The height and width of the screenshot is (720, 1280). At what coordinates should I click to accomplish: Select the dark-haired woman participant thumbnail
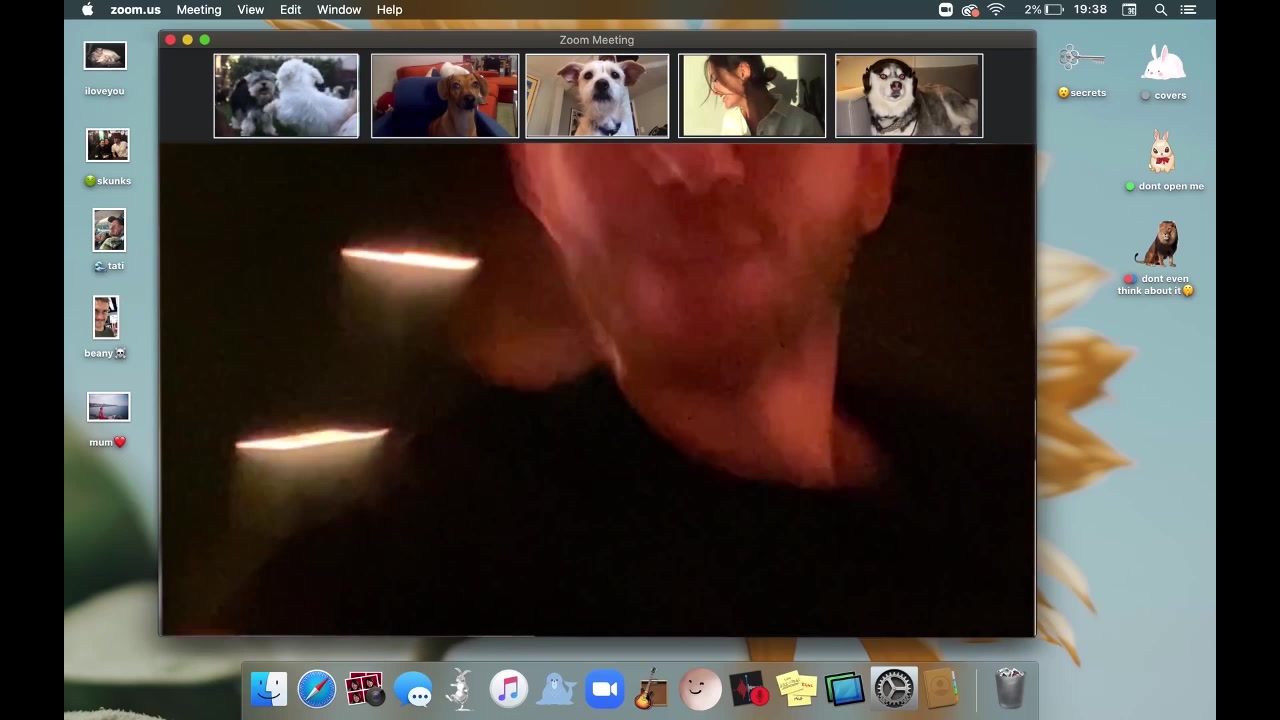pyautogui.click(x=752, y=96)
